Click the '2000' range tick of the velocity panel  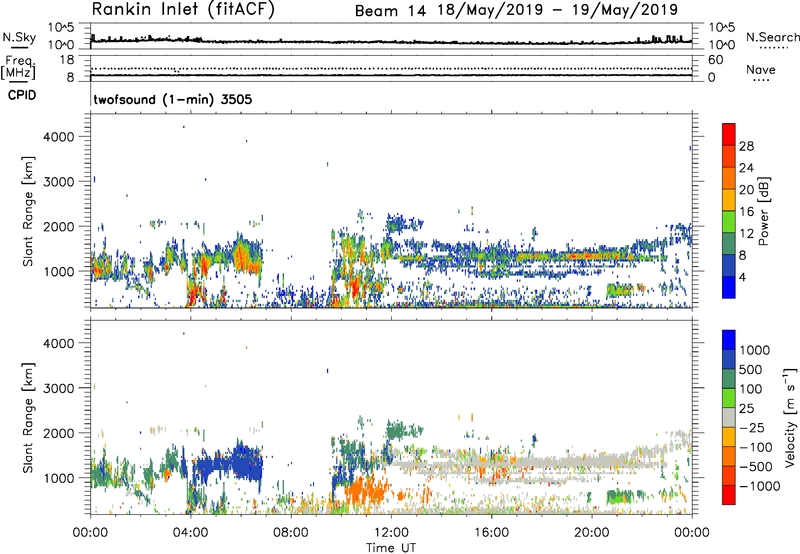pos(59,433)
